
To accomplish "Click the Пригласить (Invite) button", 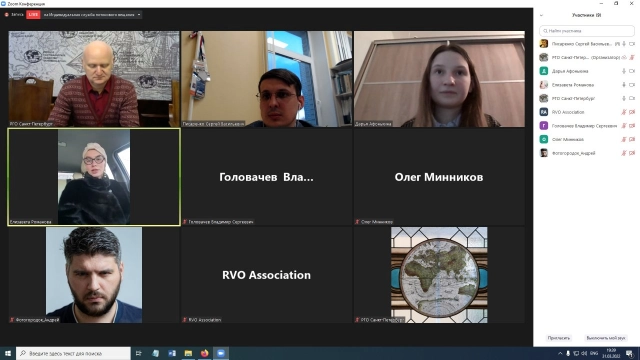I will [558, 338].
